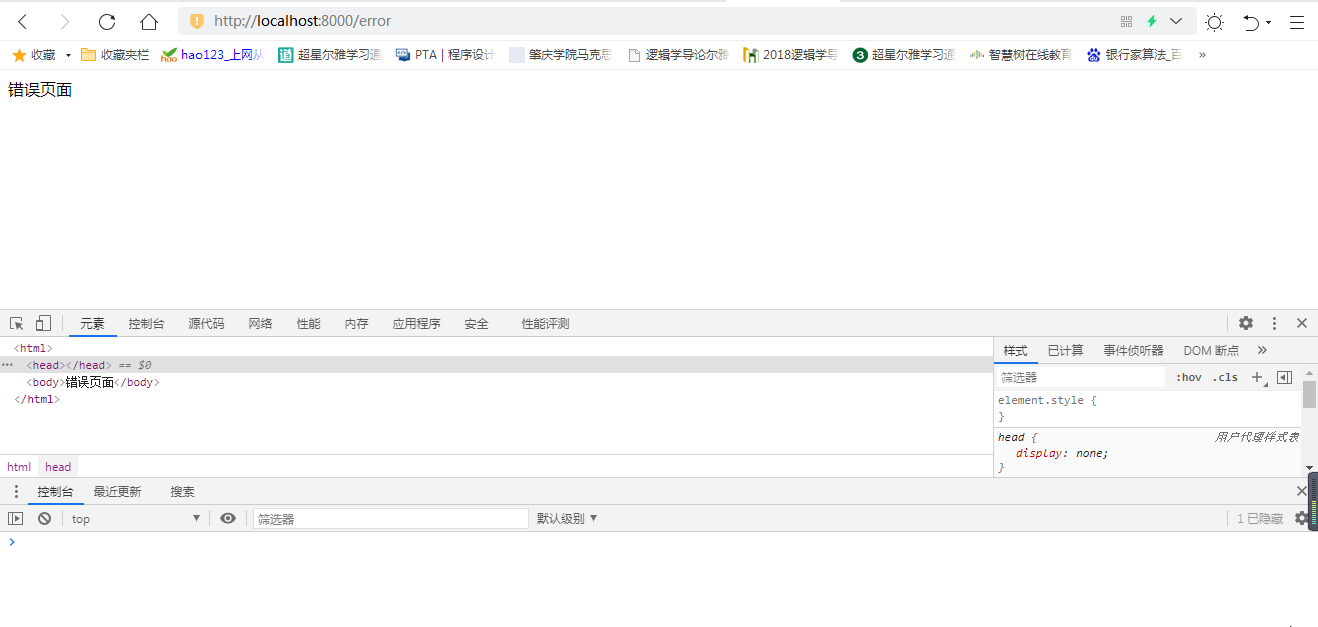Switch to the 内存 tab
1318x627 pixels.
point(356,324)
